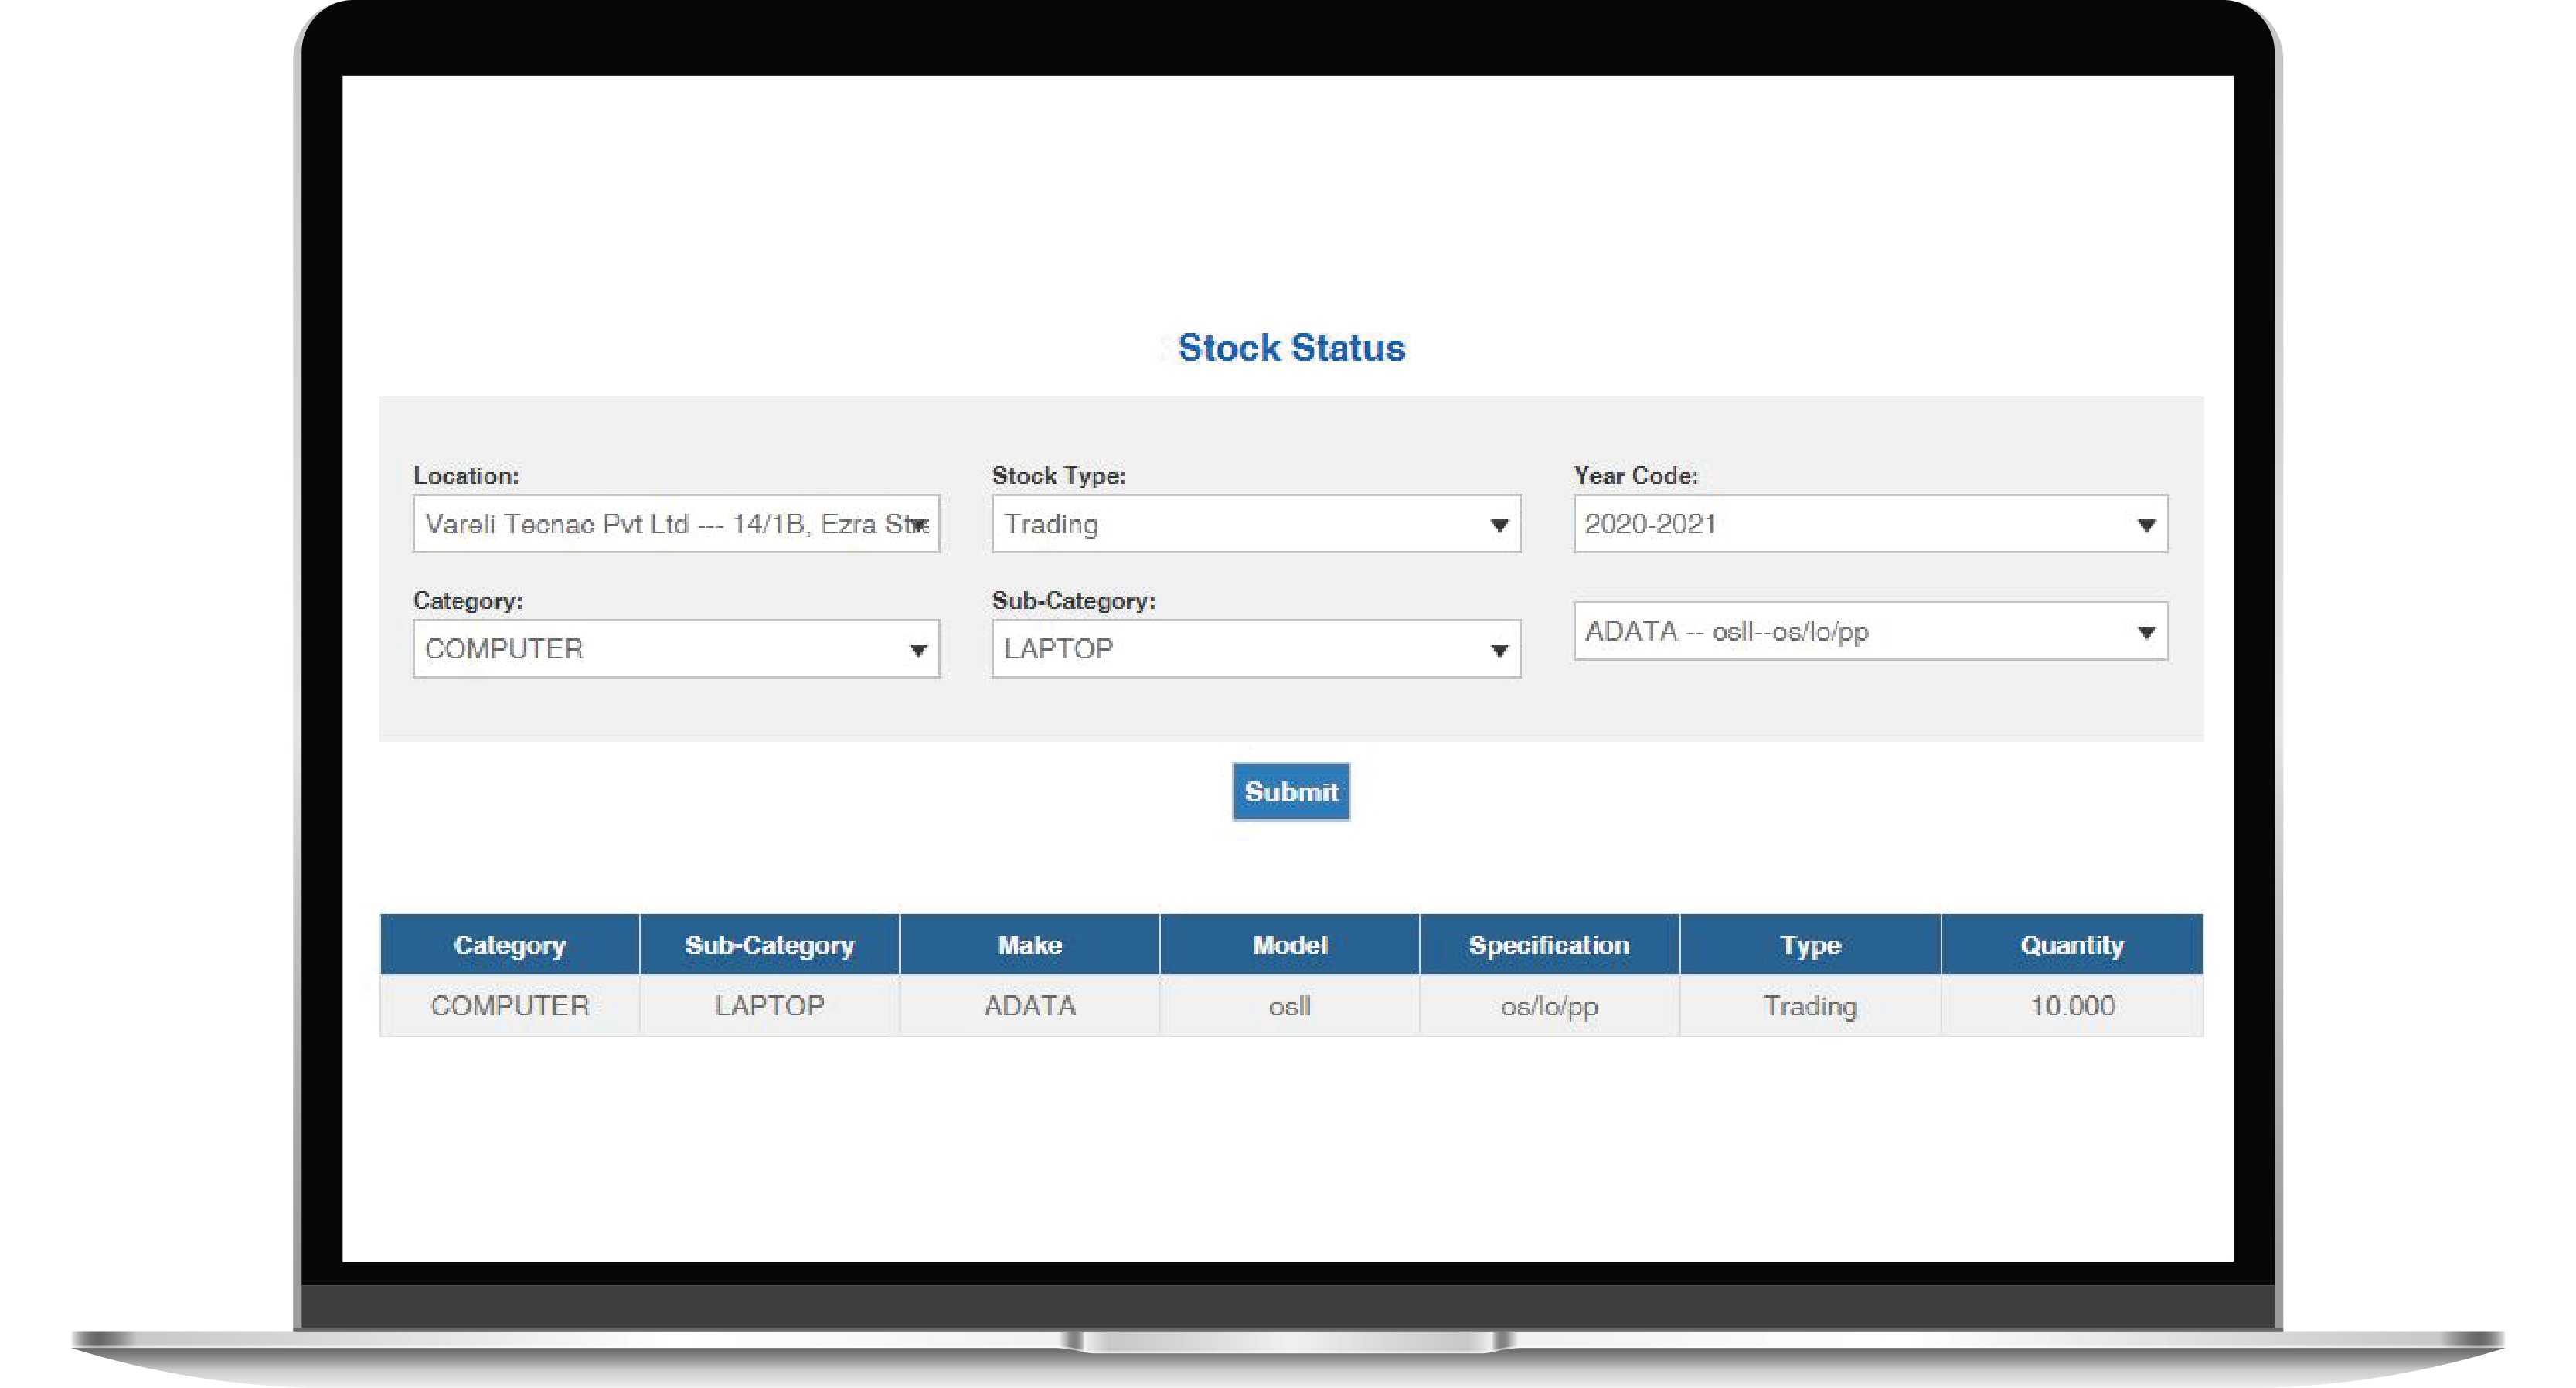Click the Category column header
This screenshot has height=1388, width=2576.
click(509, 945)
